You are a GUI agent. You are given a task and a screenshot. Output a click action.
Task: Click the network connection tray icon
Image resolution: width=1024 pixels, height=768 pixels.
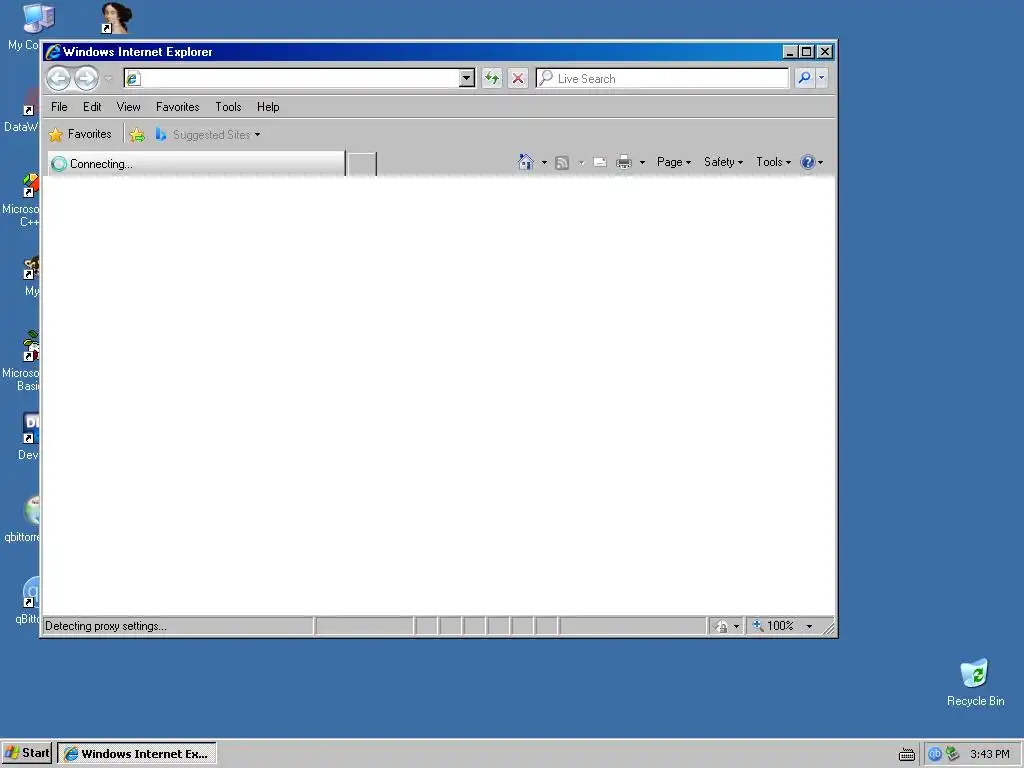[x=952, y=754]
